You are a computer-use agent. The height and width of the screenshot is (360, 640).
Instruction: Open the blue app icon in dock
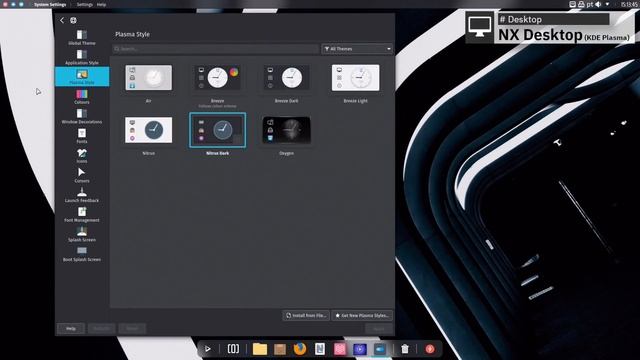coord(380,349)
